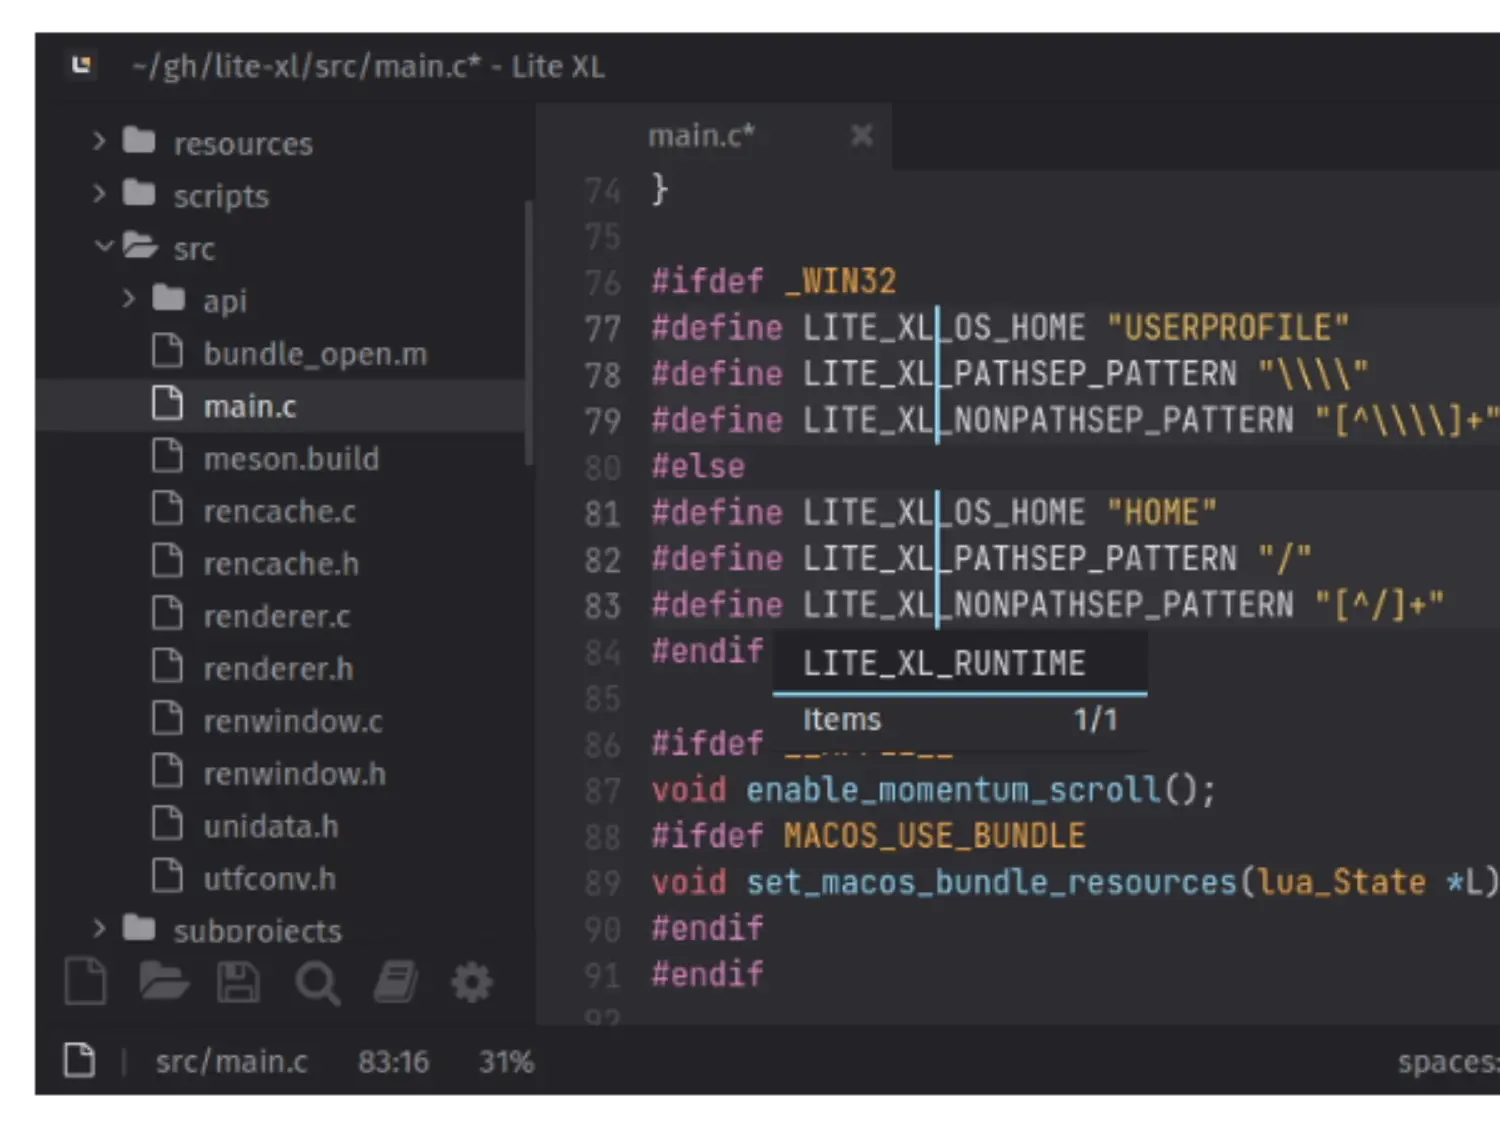
Task: Click the 83:16 line position in status bar
Action: click(x=393, y=1061)
